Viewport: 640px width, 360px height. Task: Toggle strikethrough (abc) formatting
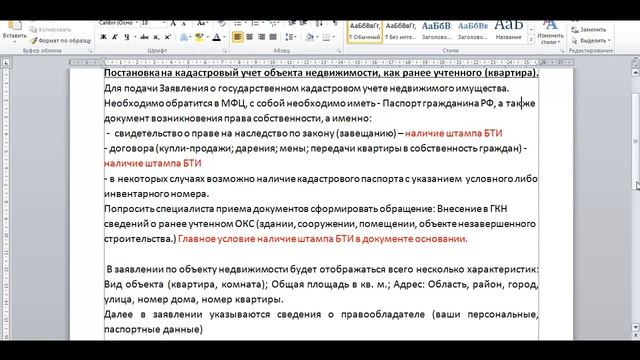(144, 37)
